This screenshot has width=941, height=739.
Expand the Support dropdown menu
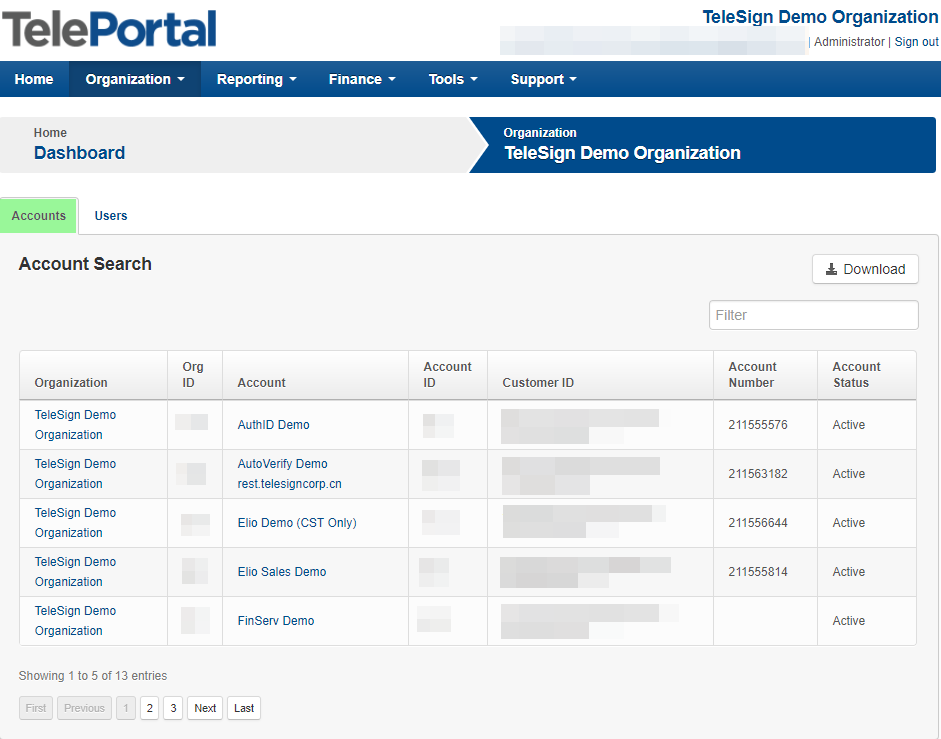pos(543,79)
